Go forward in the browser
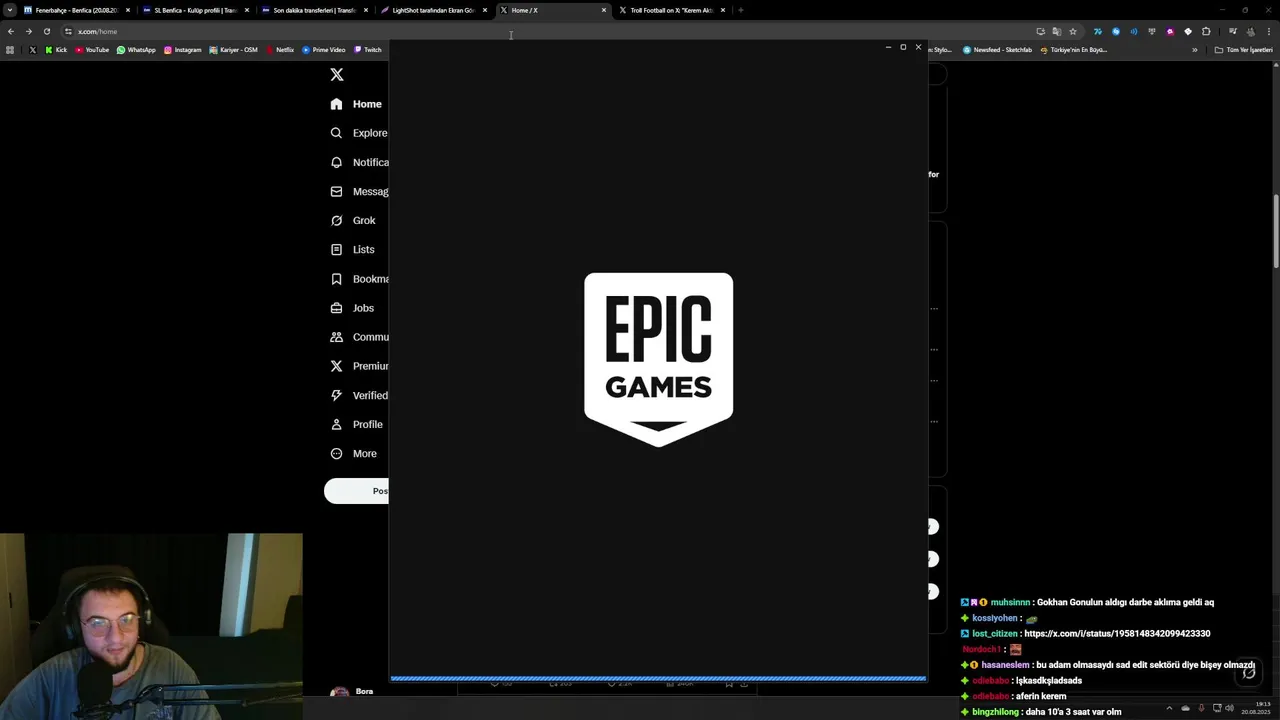The image size is (1280, 720). tap(28, 31)
